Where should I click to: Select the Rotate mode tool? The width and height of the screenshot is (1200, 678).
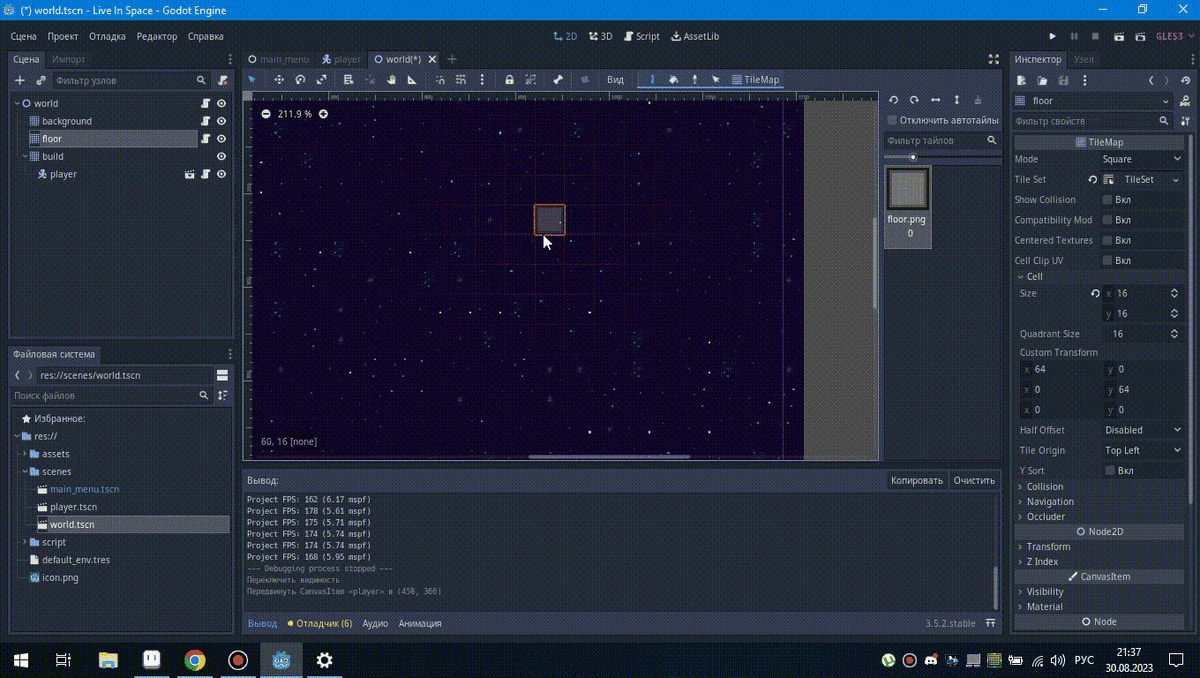(300, 79)
